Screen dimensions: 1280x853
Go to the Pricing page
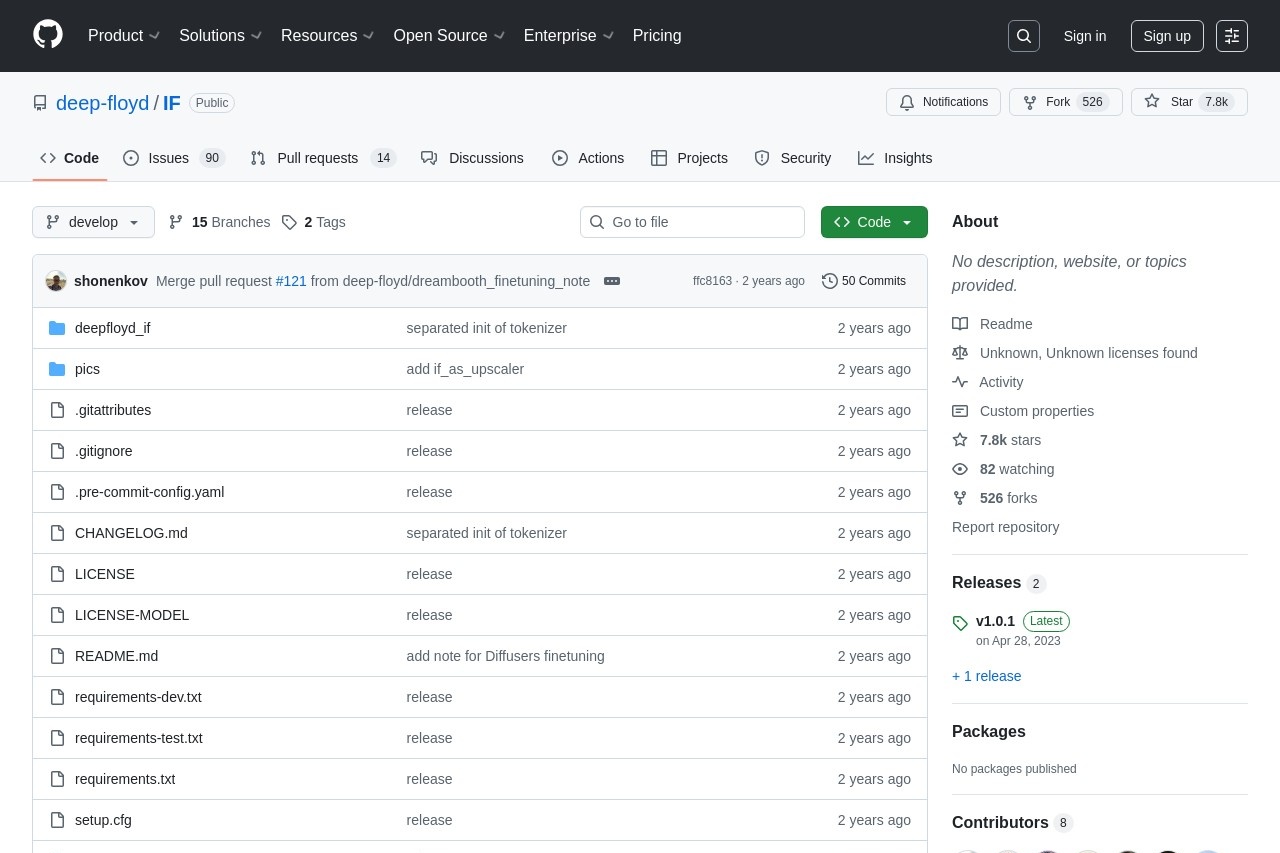657,36
